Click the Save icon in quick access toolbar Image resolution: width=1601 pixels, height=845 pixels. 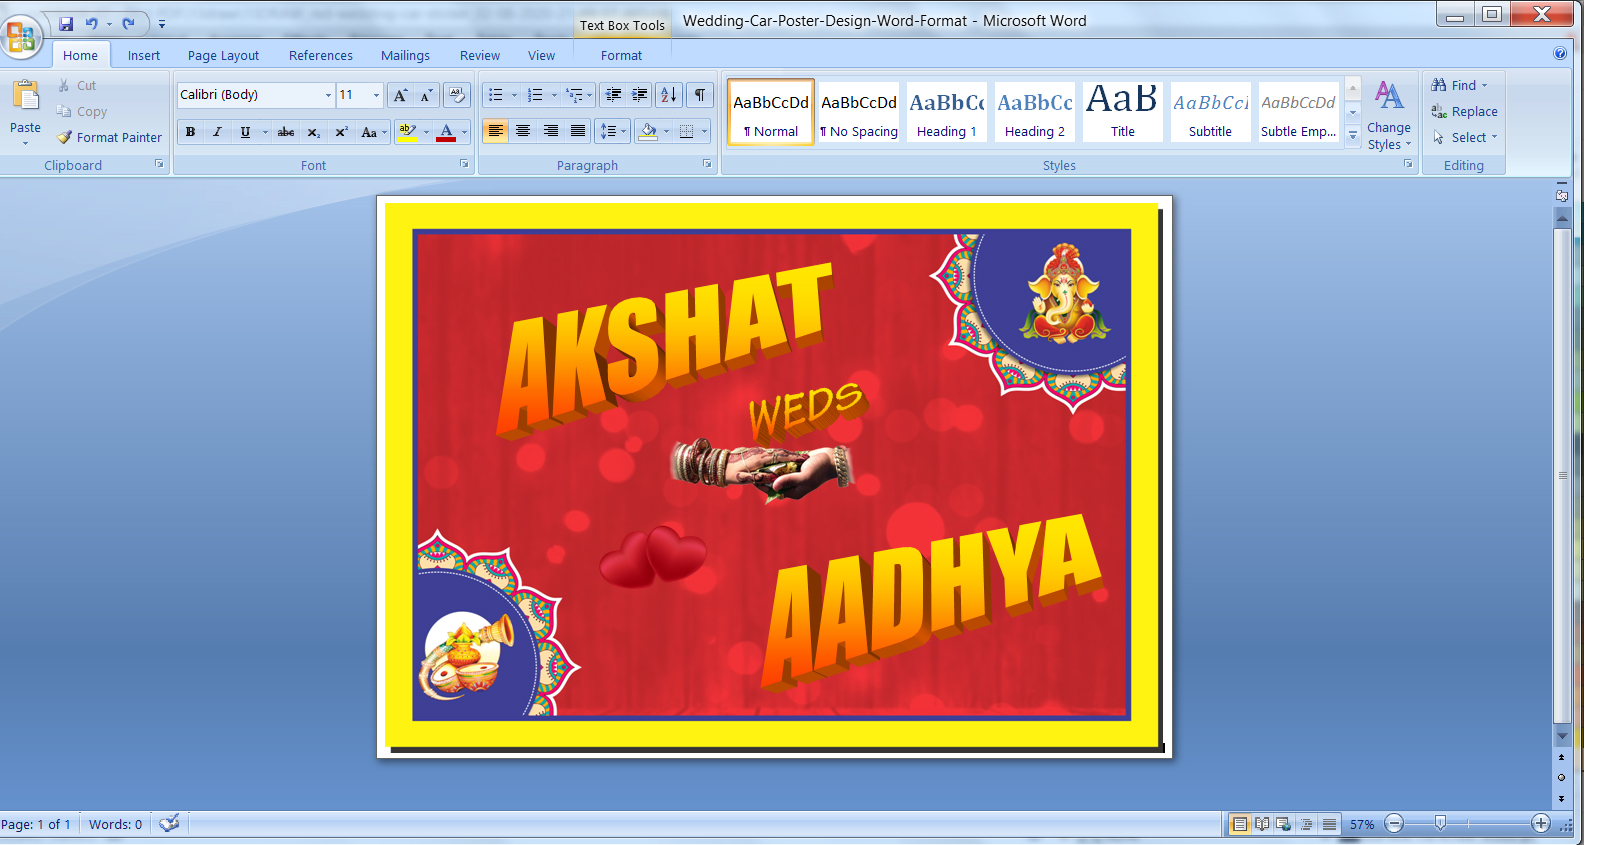tap(66, 24)
